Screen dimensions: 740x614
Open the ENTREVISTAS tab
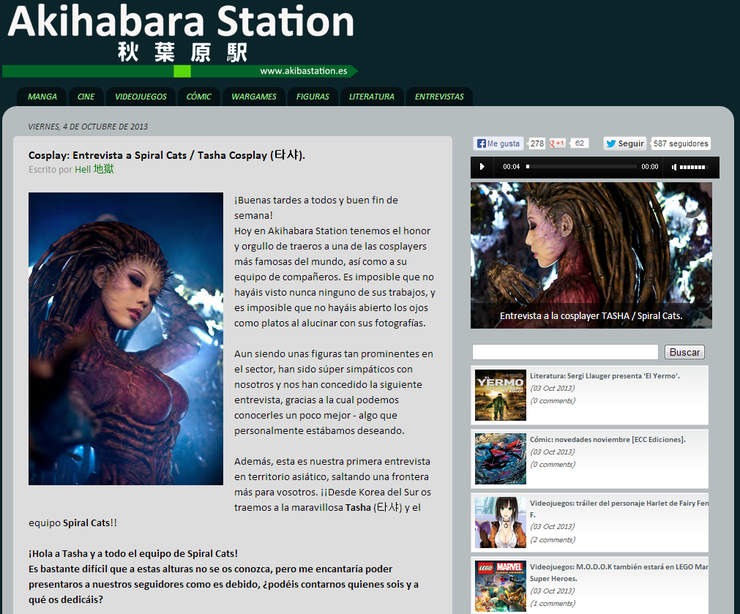coord(439,97)
